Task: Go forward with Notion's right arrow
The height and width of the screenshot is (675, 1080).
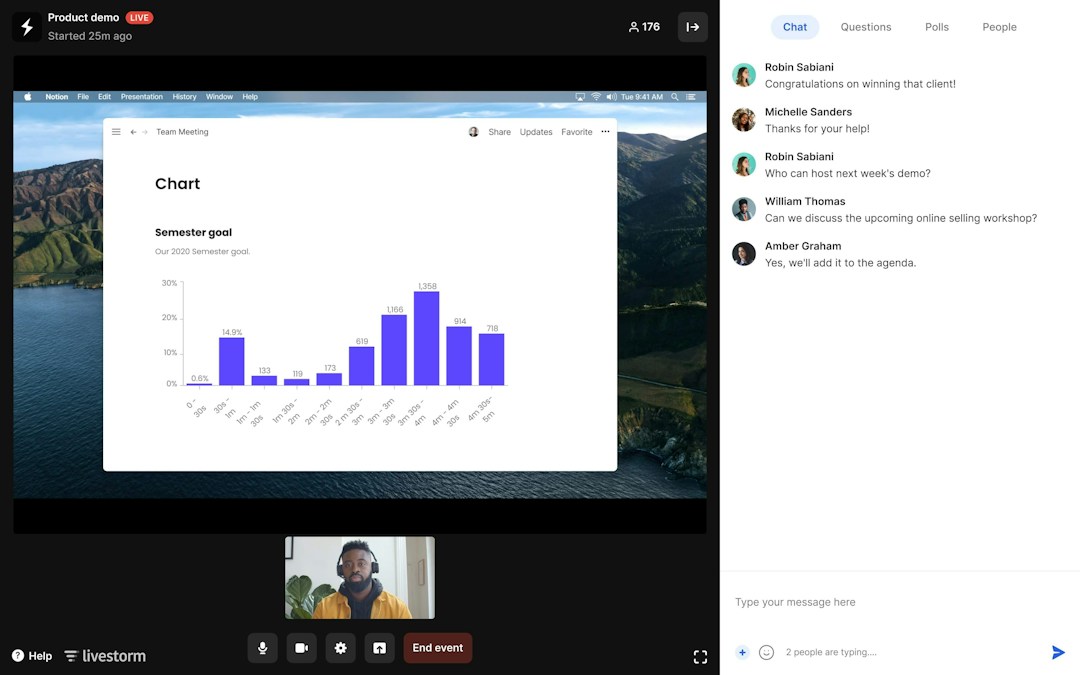Action: click(x=145, y=132)
